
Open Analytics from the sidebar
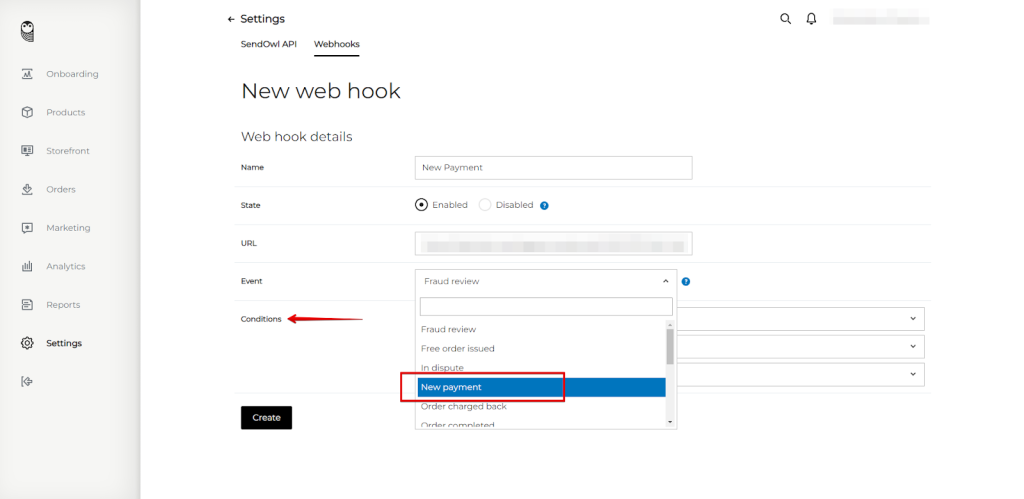65,266
